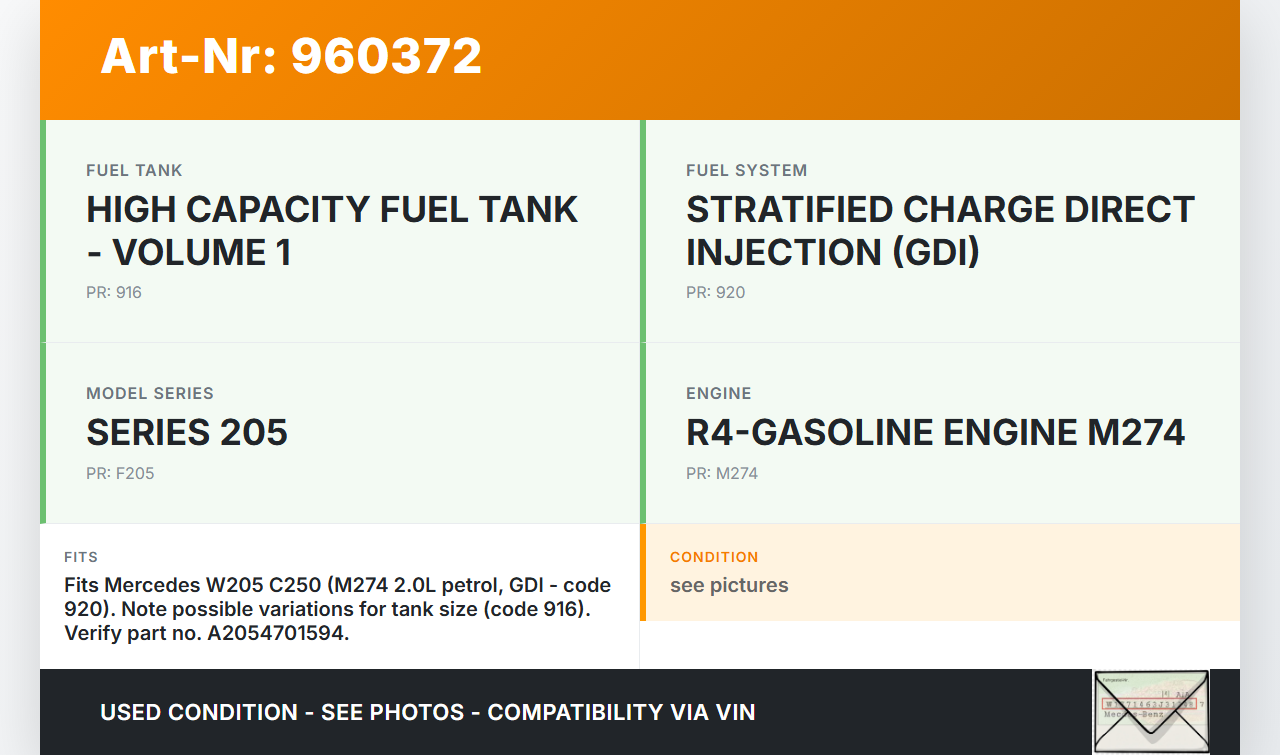Click part number A2054701594
1280x755 pixels.
pos(276,633)
